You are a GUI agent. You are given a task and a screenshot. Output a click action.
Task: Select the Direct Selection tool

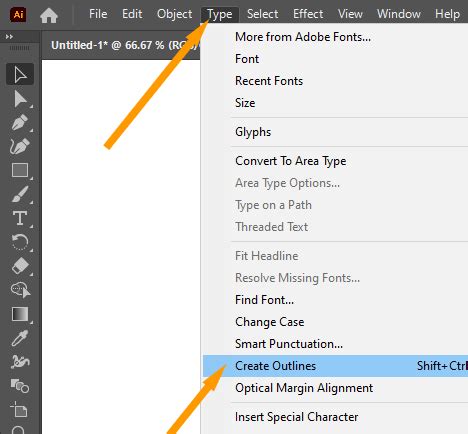[20, 99]
